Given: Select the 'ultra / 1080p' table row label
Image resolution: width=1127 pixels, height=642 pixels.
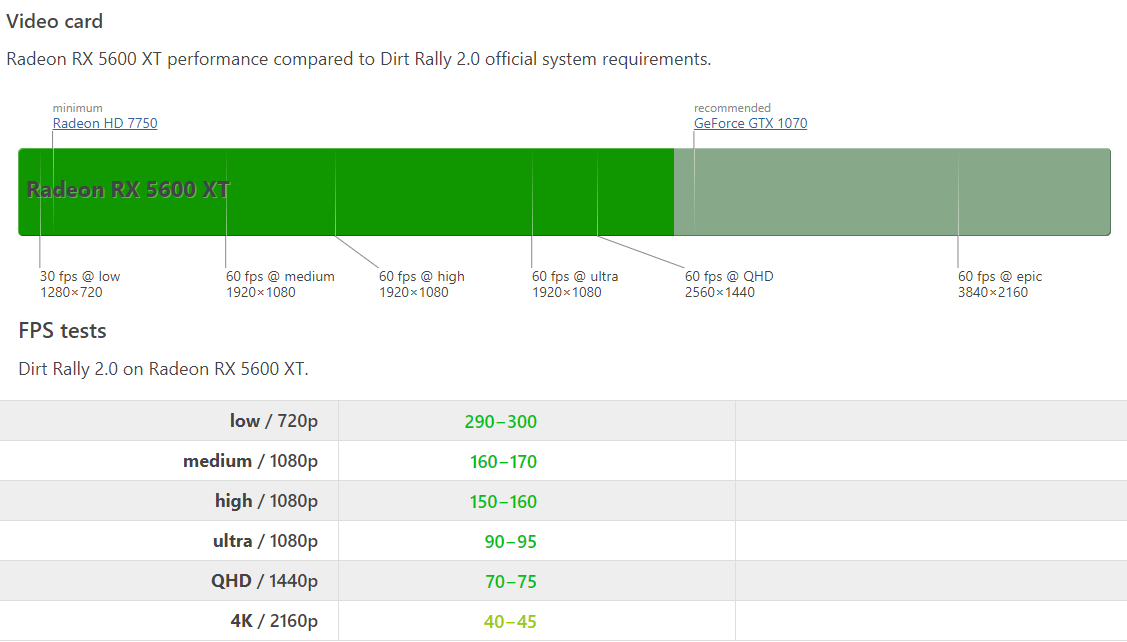Looking at the screenshot, I should (265, 541).
